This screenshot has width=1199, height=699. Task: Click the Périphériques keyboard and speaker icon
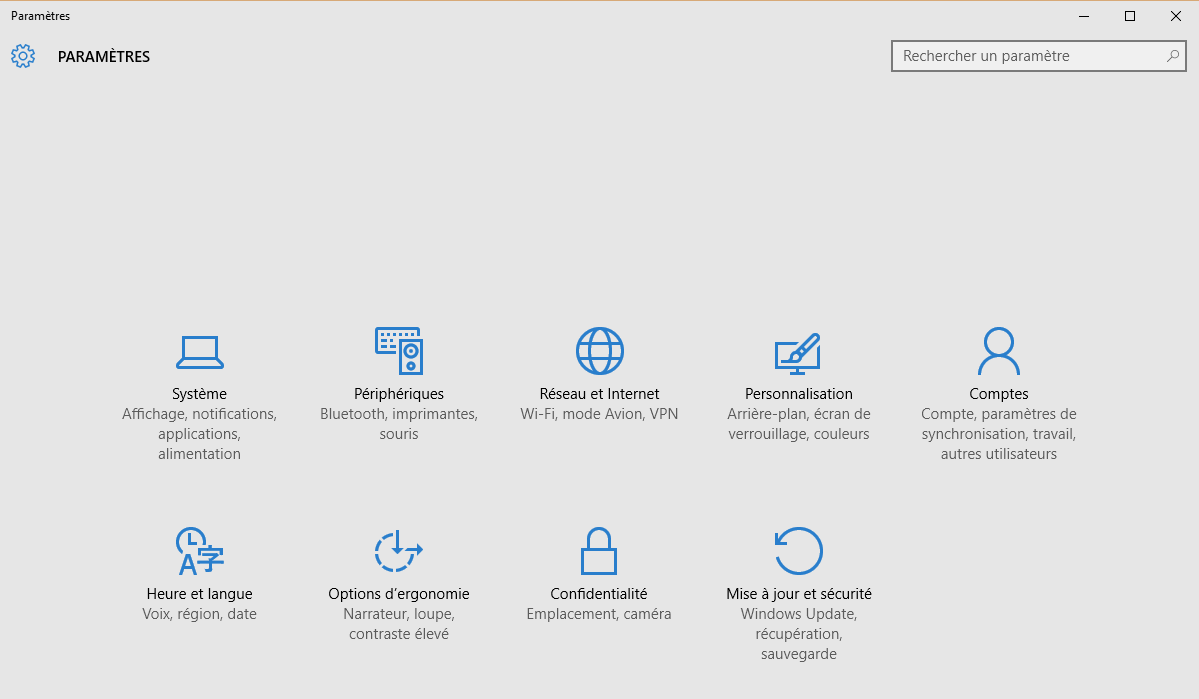(x=399, y=351)
